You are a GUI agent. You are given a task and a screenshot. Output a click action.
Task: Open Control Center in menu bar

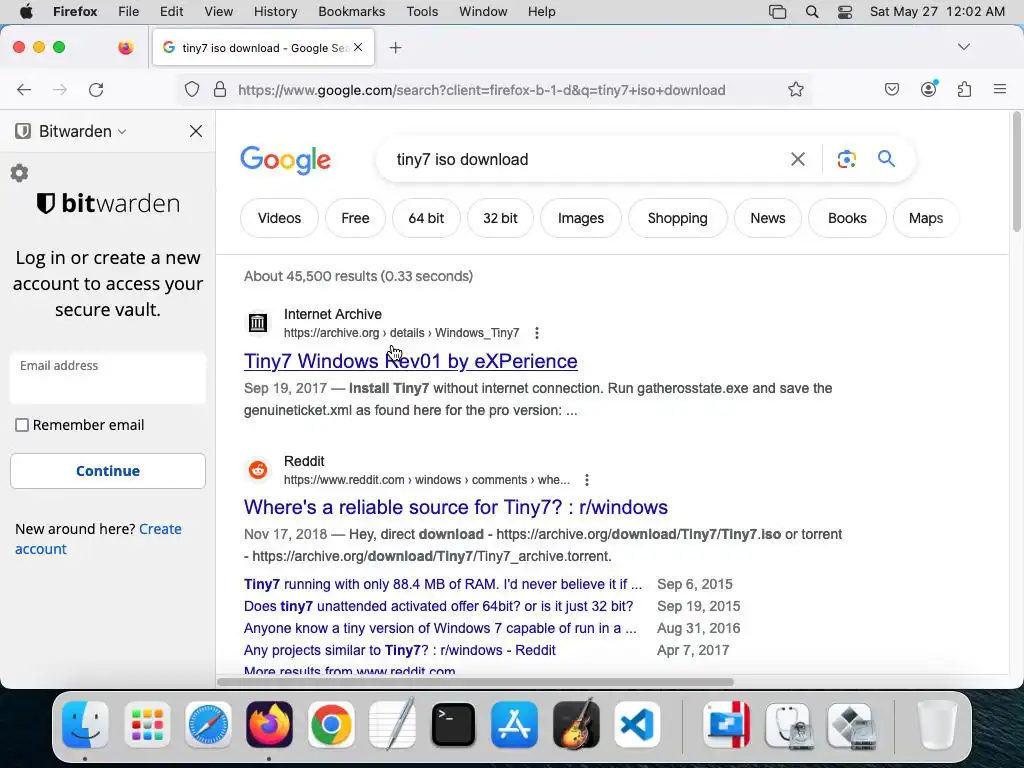point(844,12)
